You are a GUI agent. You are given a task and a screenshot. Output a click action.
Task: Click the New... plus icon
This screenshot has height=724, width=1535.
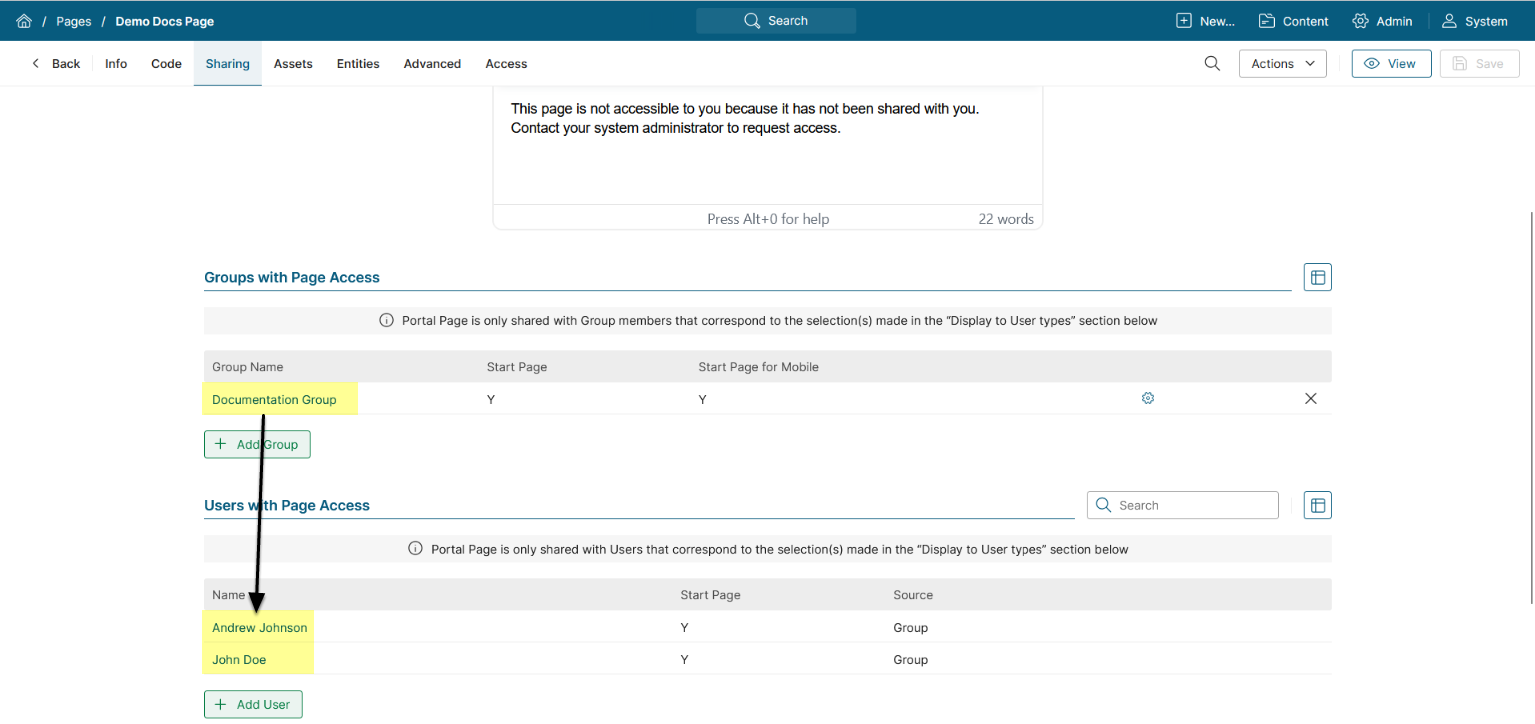[x=1184, y=21]
